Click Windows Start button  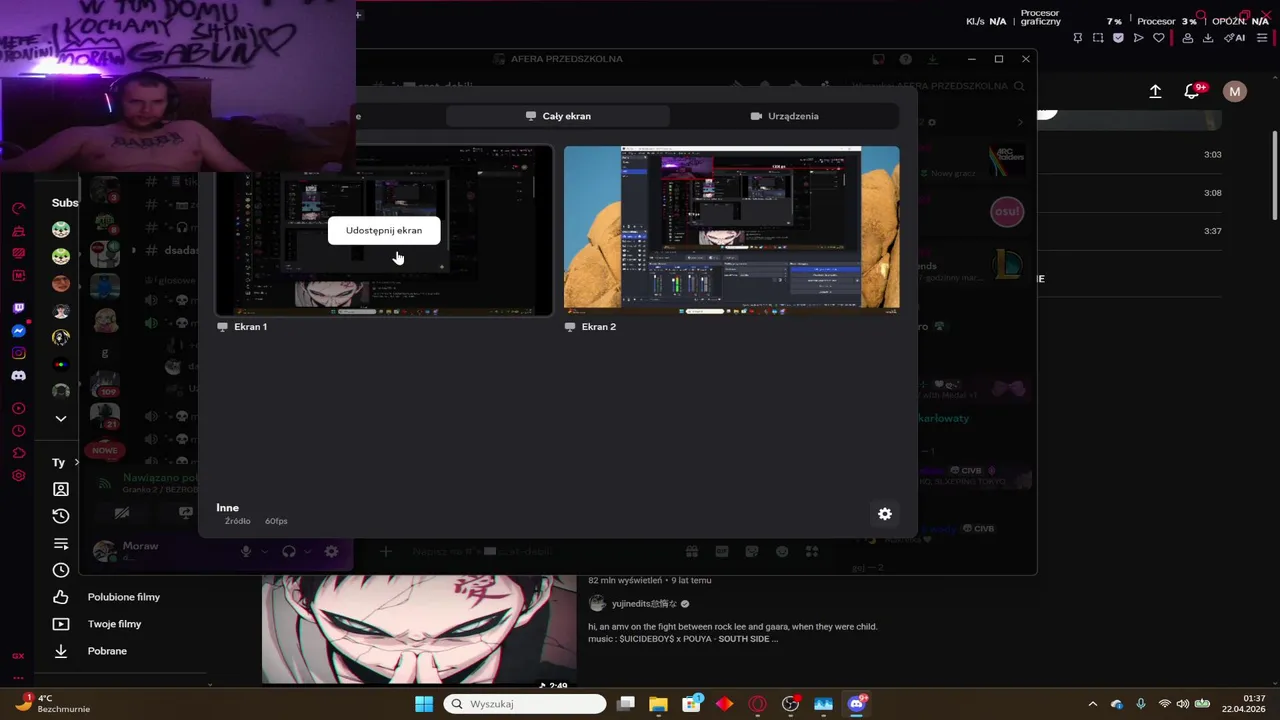[424, 704]
